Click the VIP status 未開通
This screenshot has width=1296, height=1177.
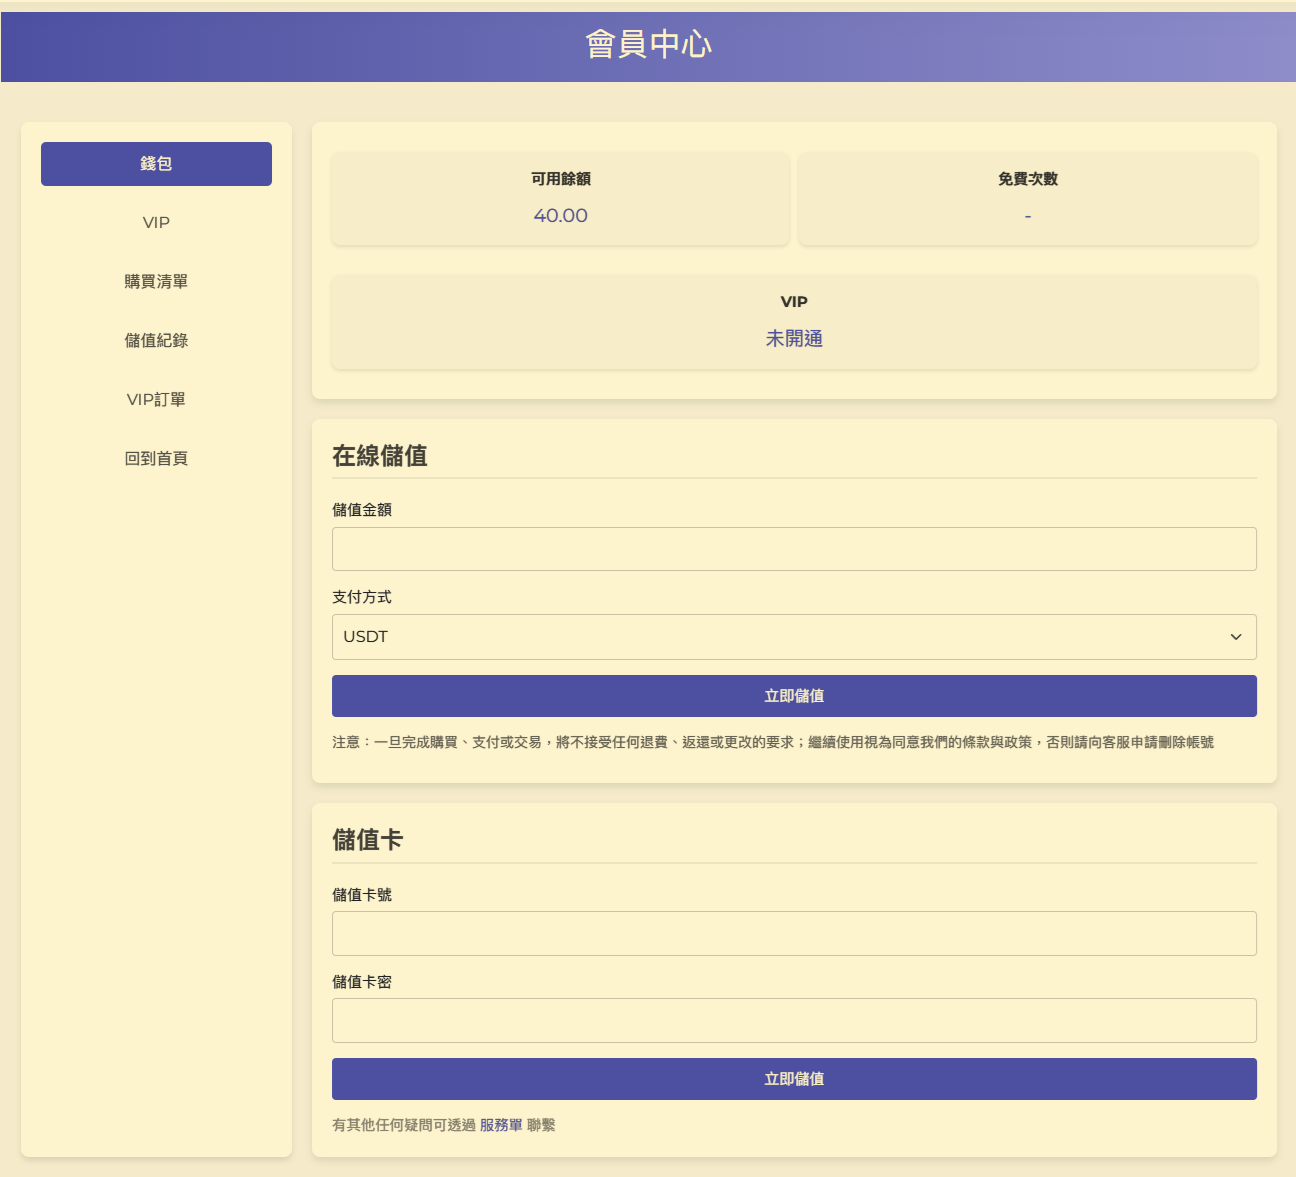coord(794,339)
